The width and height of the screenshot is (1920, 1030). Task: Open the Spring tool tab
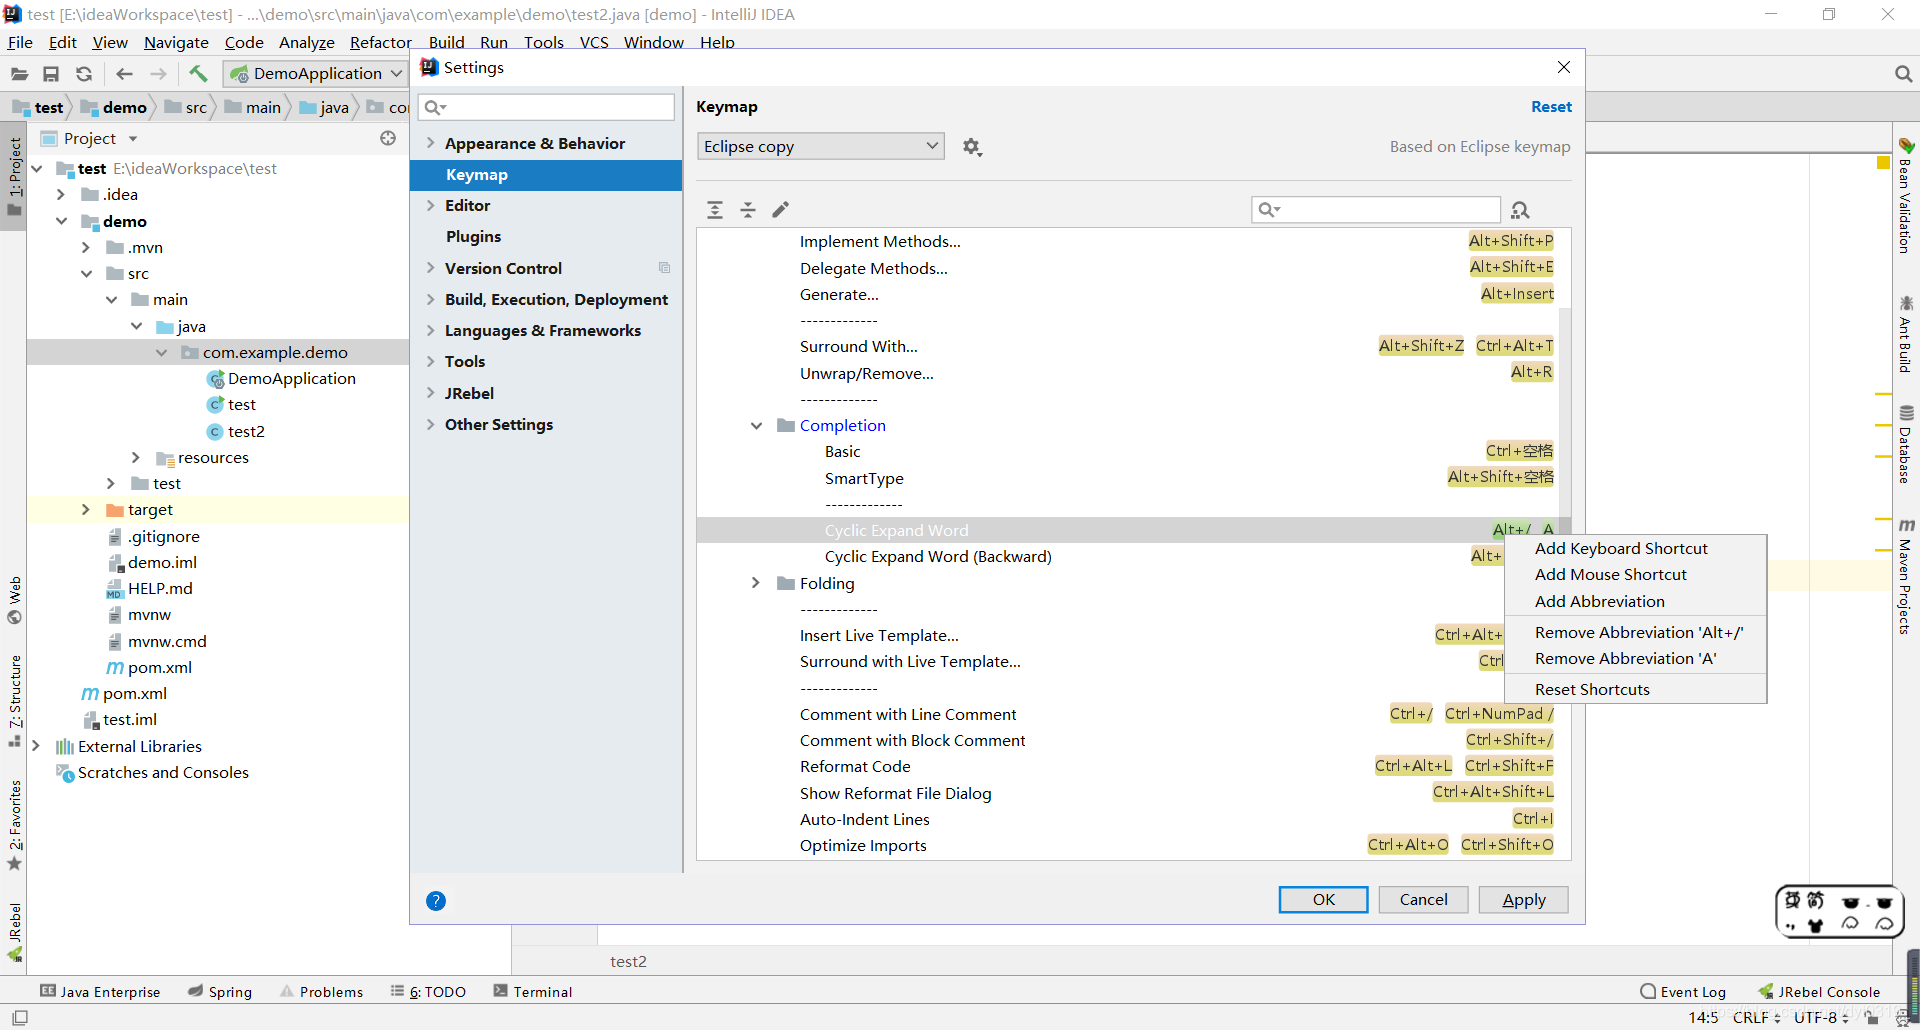220,992
